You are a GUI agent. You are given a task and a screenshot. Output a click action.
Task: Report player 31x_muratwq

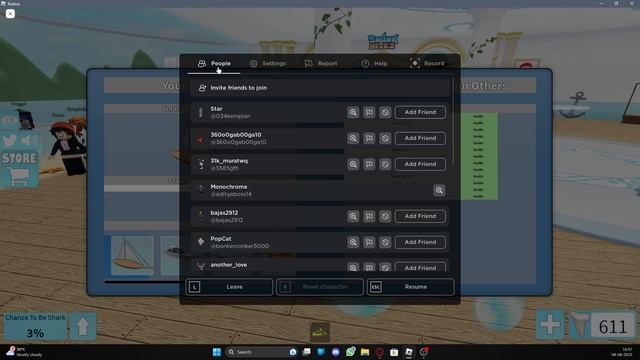(x=369, y=164)
